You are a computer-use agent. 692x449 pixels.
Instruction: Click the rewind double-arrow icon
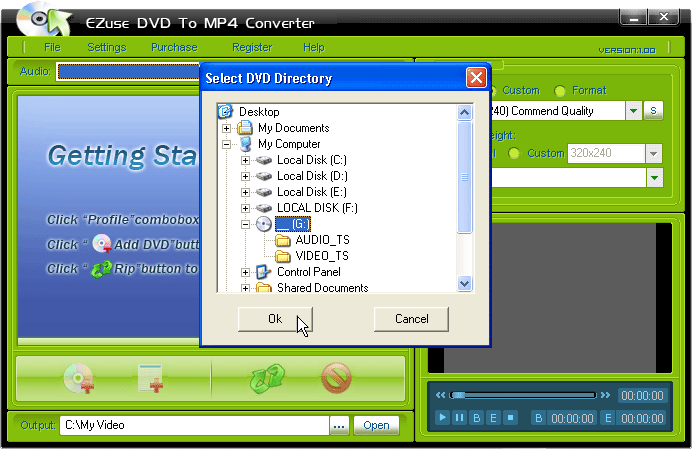click(x=440, y=395)
